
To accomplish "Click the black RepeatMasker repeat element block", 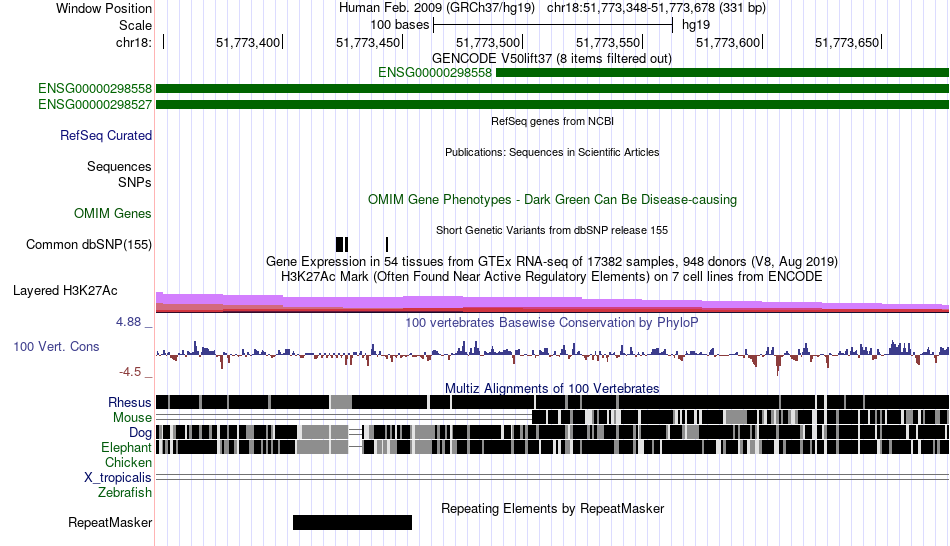I will [x=352, y=522].
